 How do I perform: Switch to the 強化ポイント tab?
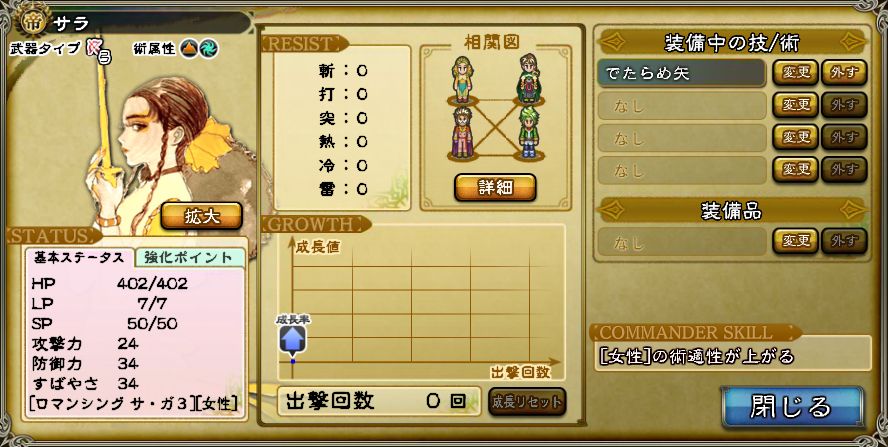click(x=189, y=258)
